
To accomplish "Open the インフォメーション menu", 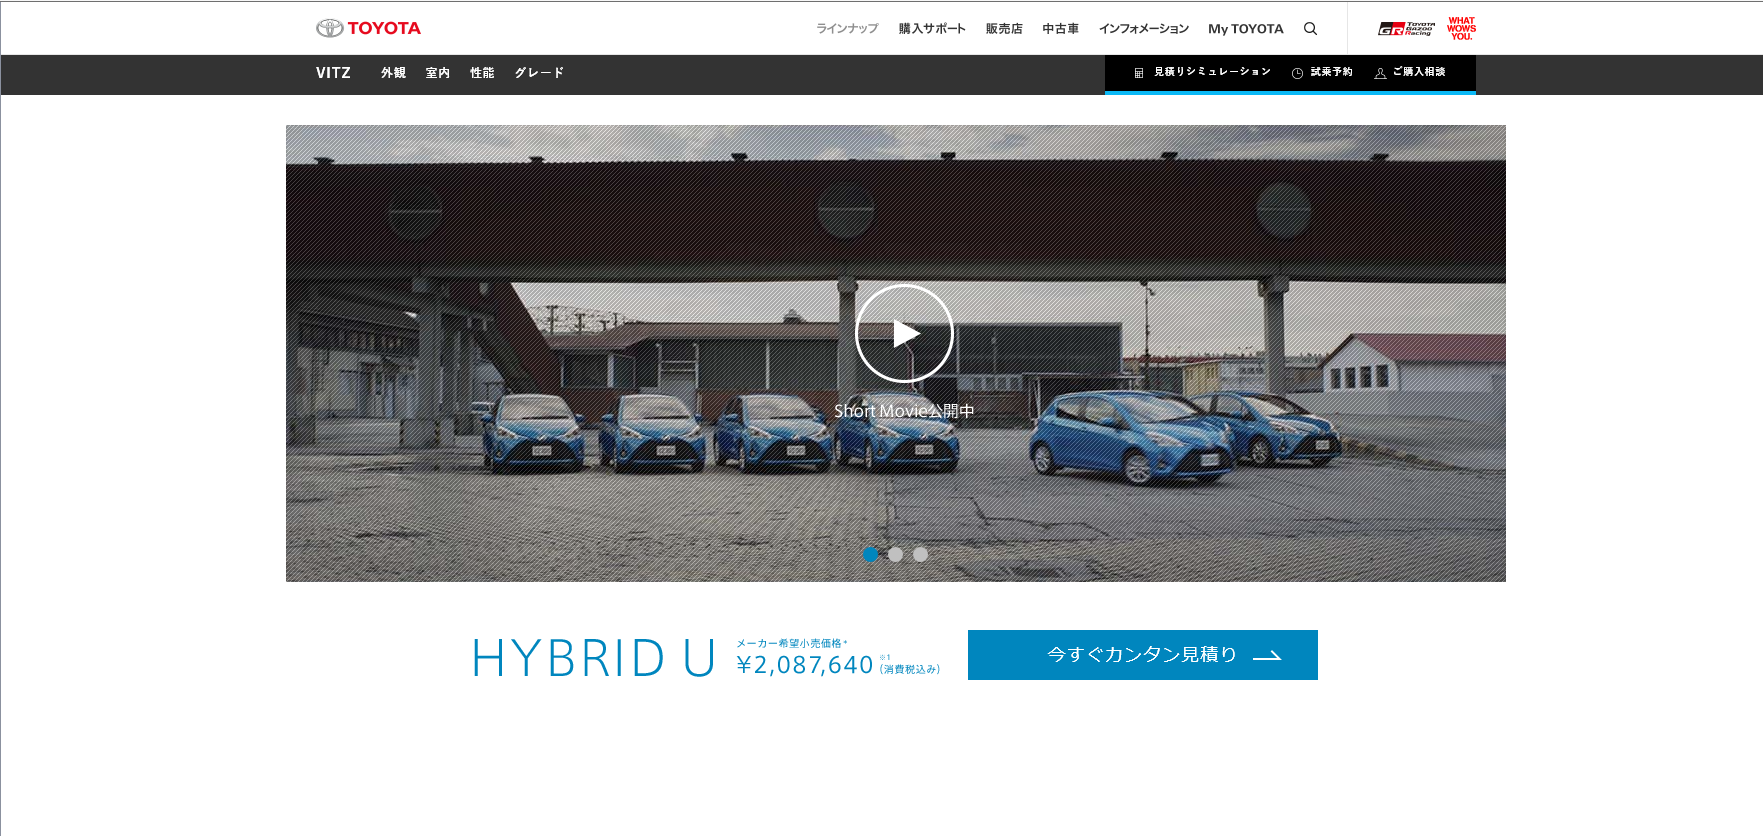I will pyautogui.click(x=1143, y=29).
